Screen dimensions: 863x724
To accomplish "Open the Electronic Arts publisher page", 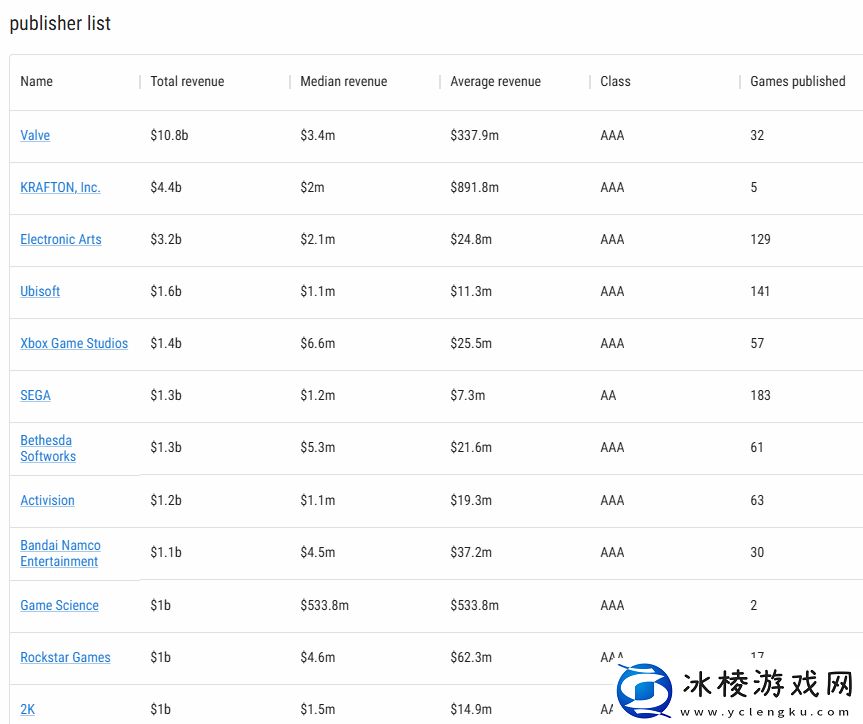I will pyautogui.click(x=60, y=239).
